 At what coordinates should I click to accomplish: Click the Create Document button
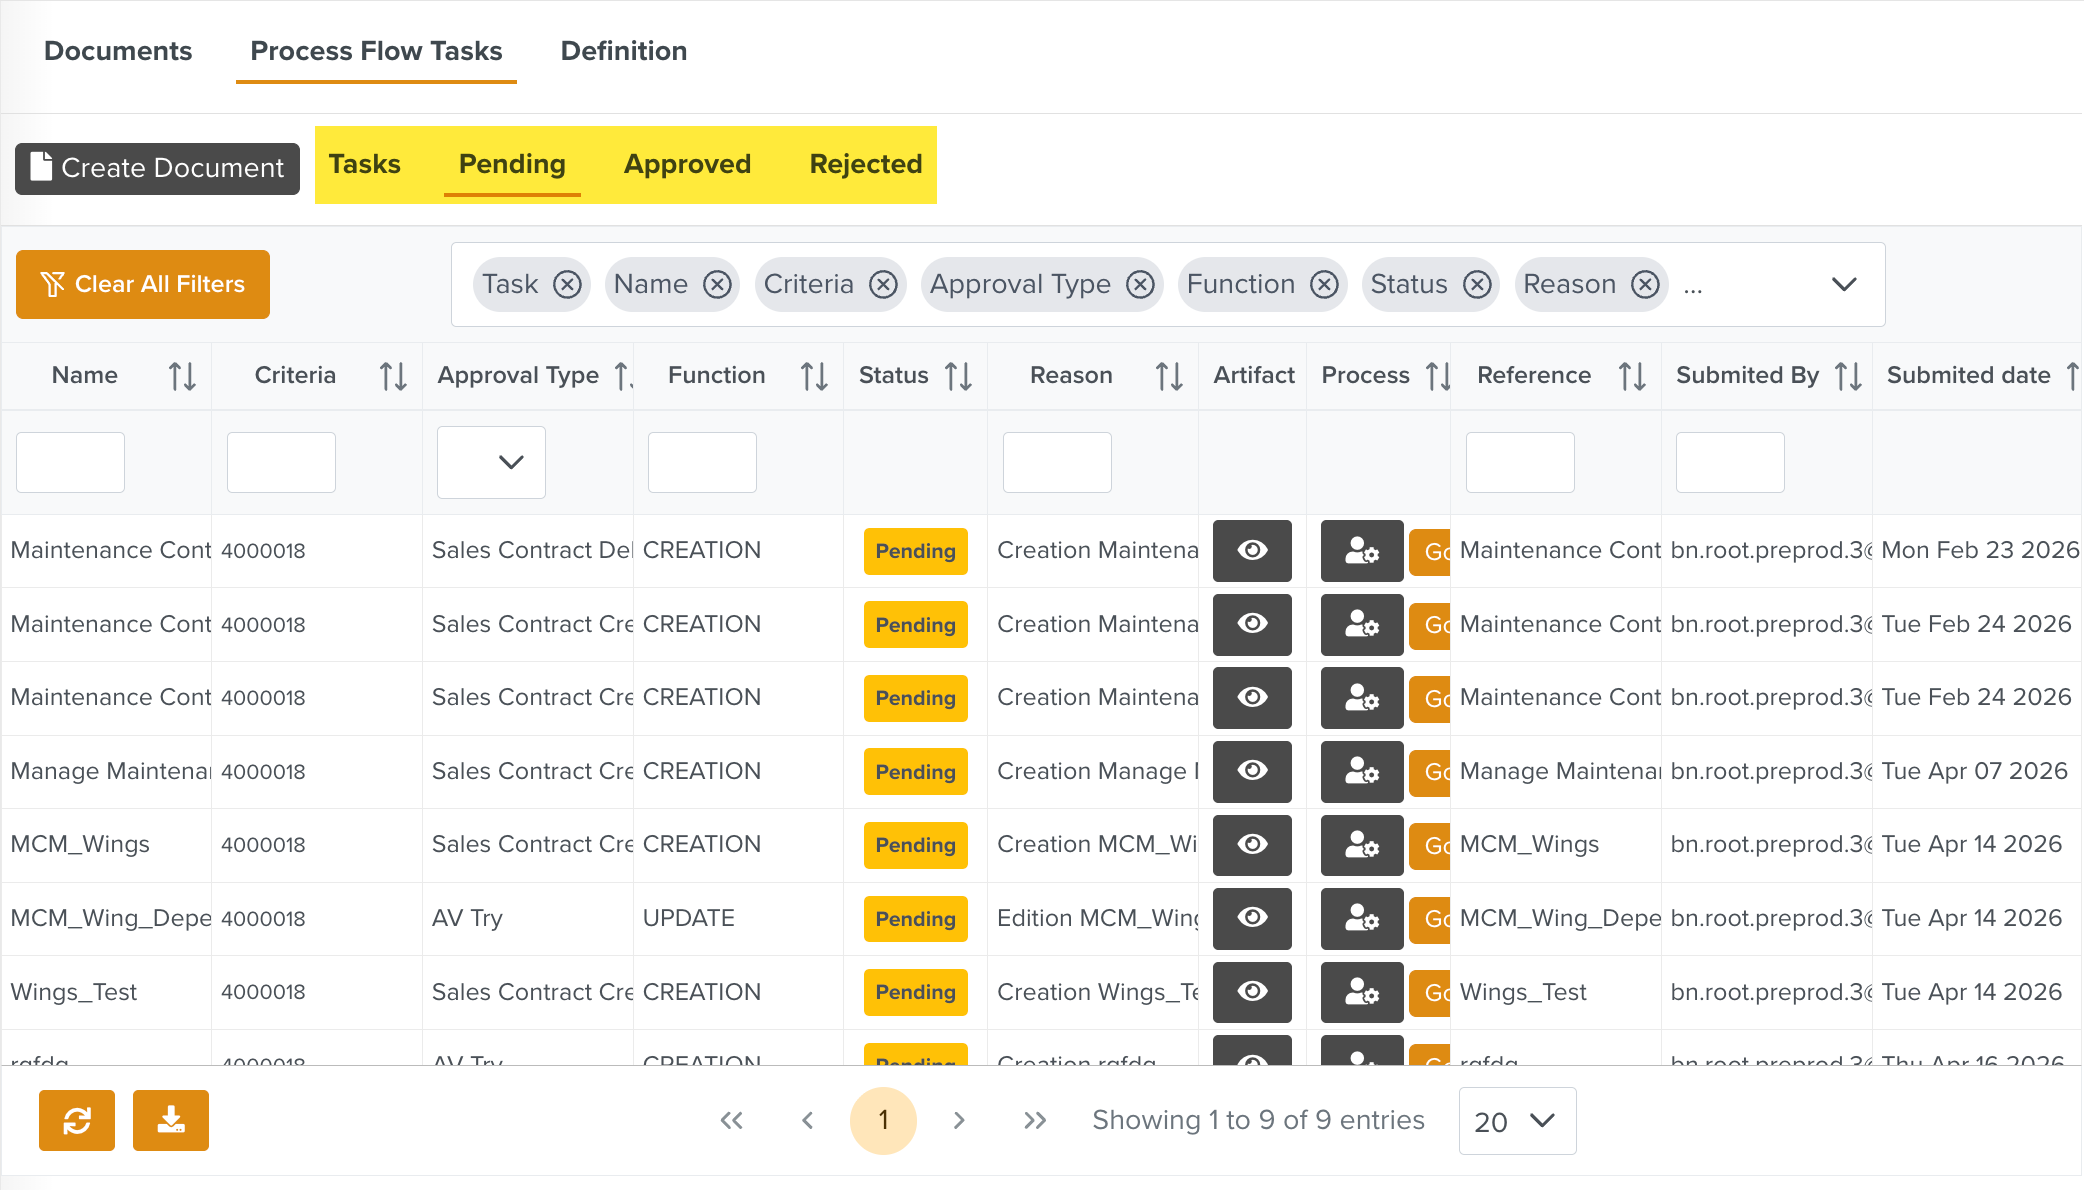[157, 168]
